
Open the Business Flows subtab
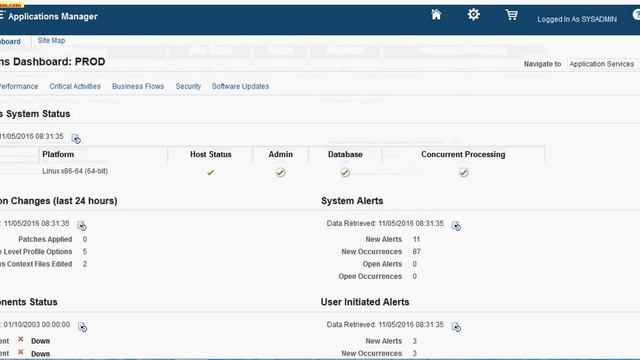click(x=138, y=87)
